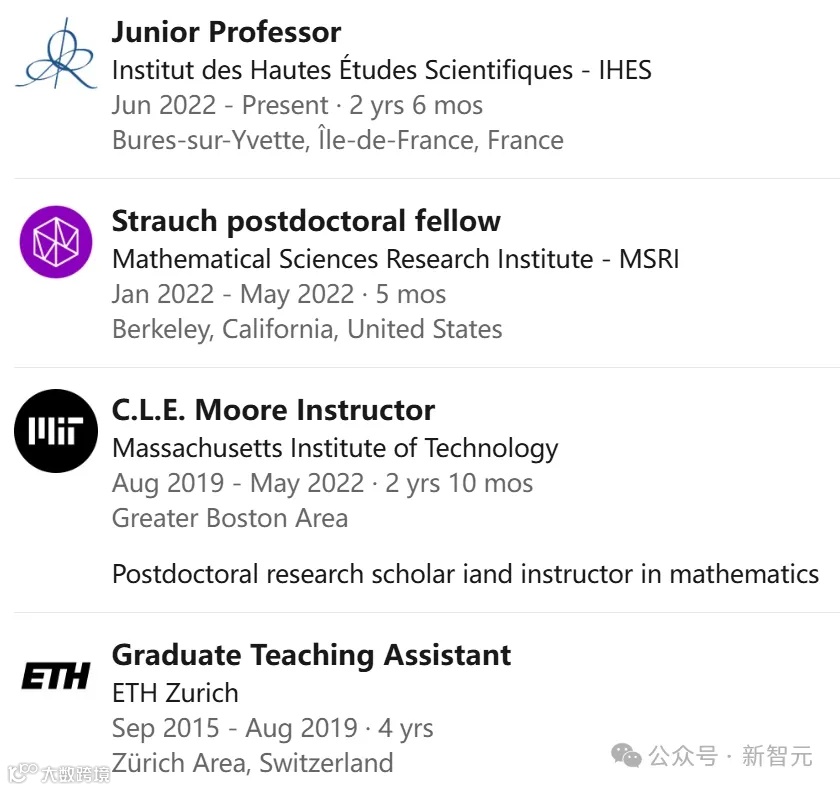Click the Zürich Area, Switzerland location

[252, 763]
